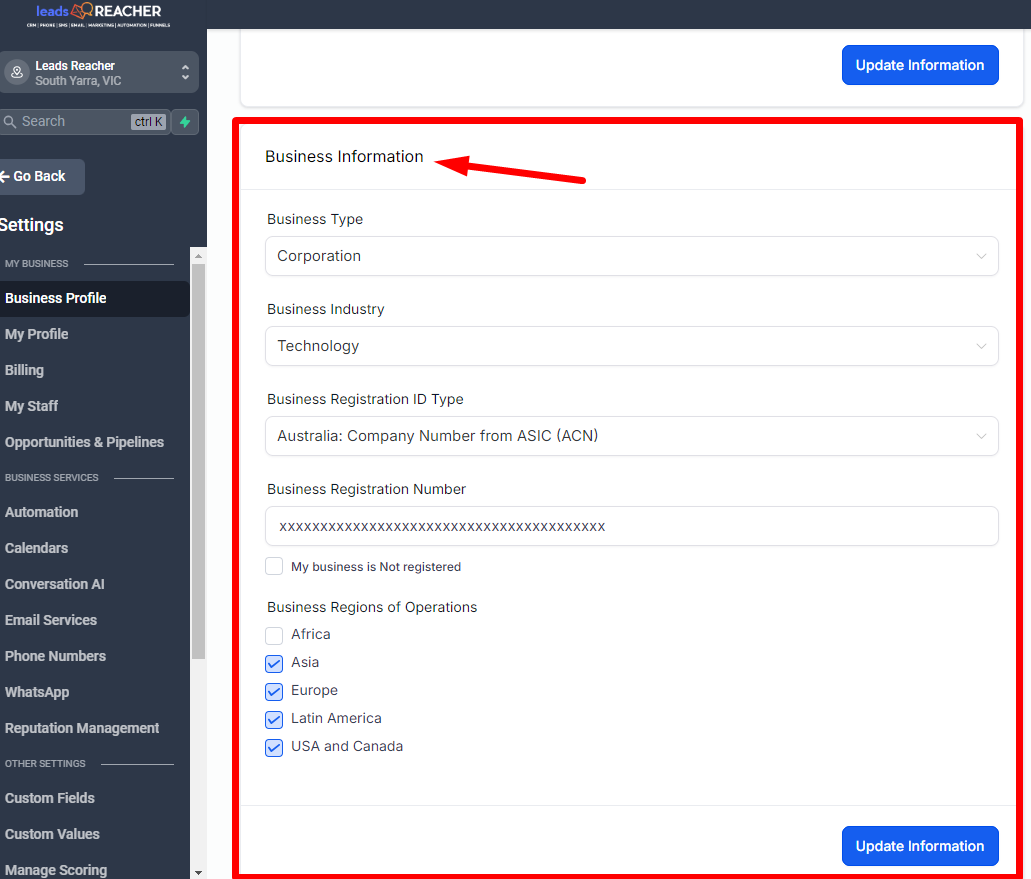Viewport: 1031px width, 879px height.
Task: Open Email Services settings
Action: (51, 620)
